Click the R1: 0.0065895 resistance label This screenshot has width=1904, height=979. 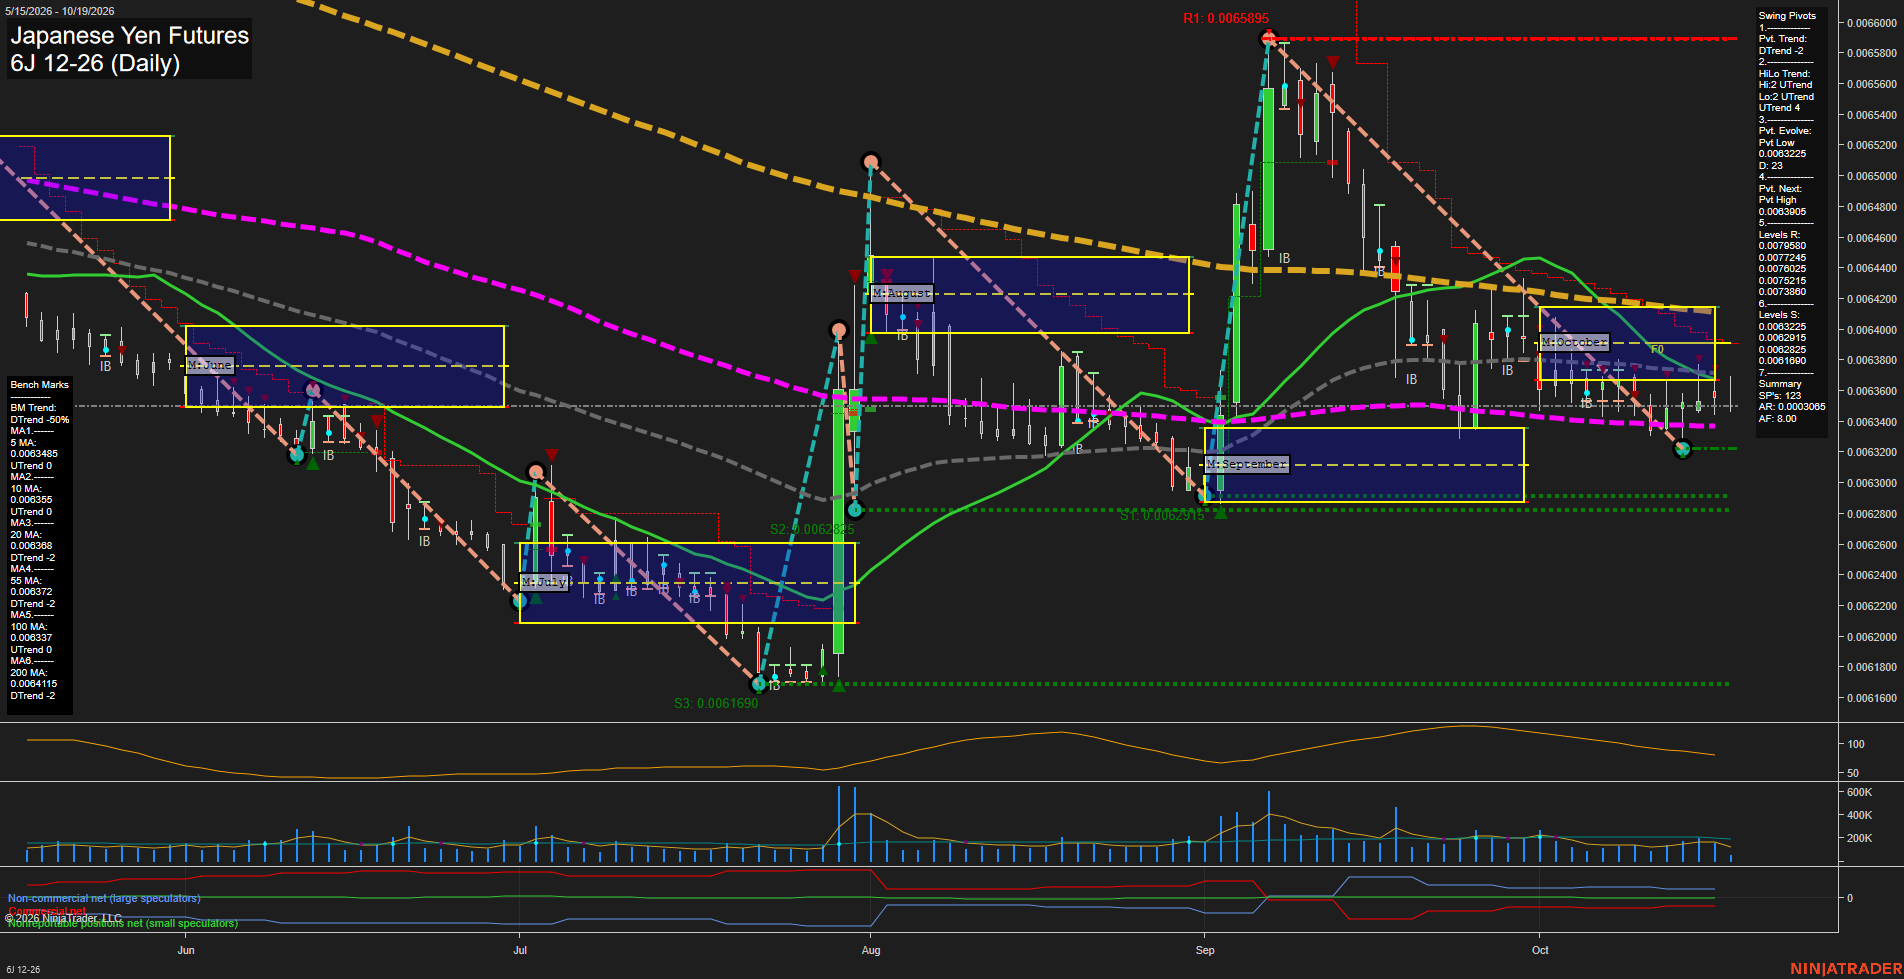[1225, 18]
